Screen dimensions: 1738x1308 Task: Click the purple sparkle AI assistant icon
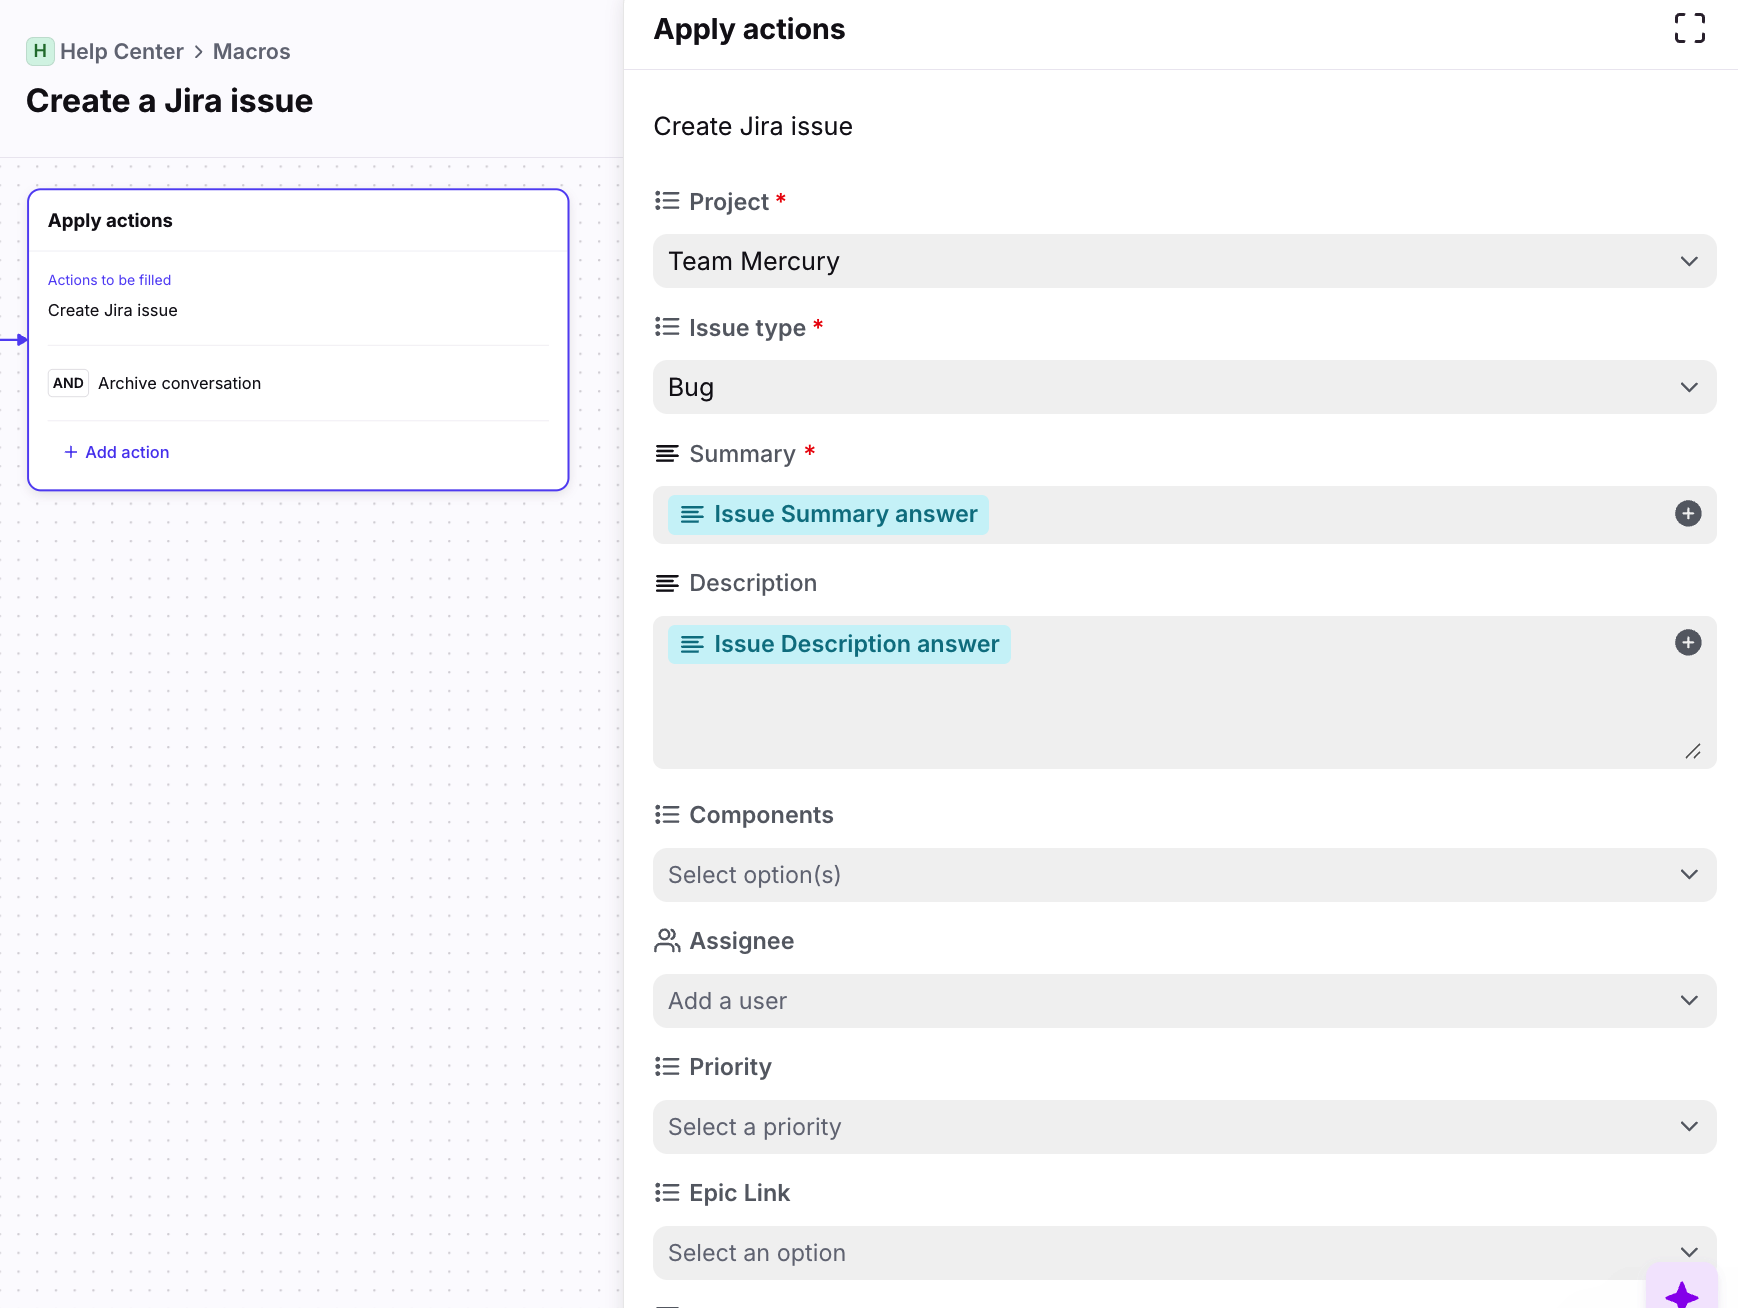1682,1294
